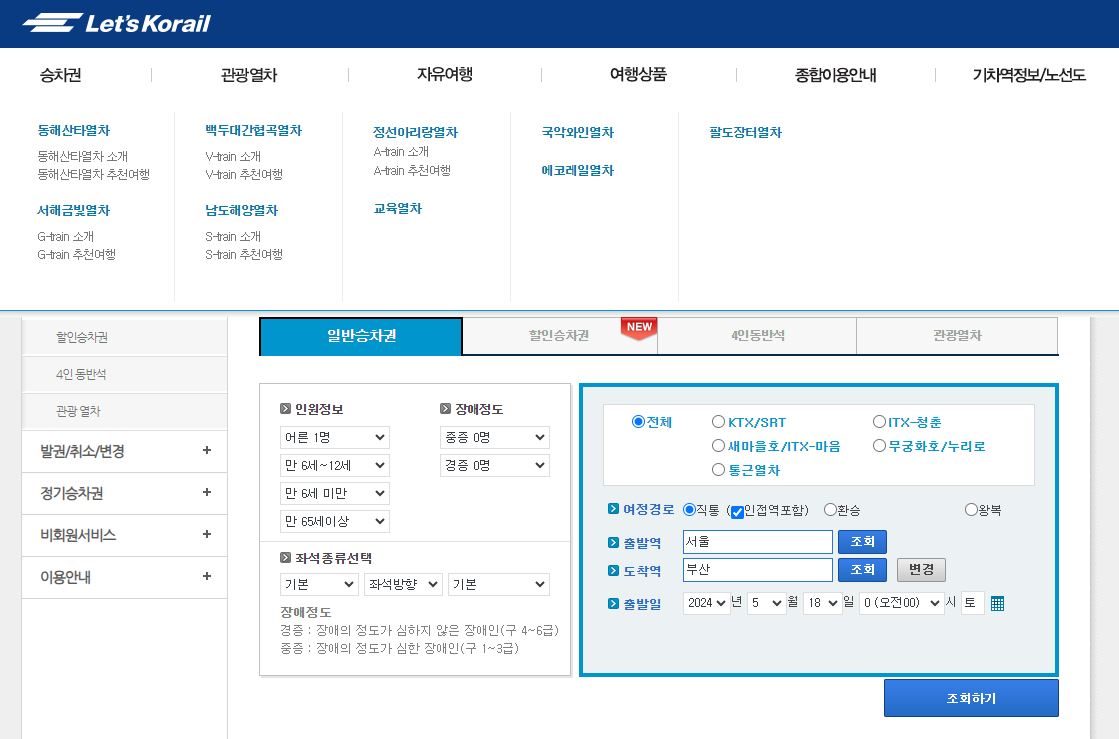Open the 기차역정보/노선도 top menu
This screenshot has height=739, width=1119.
coord(1029,75)
